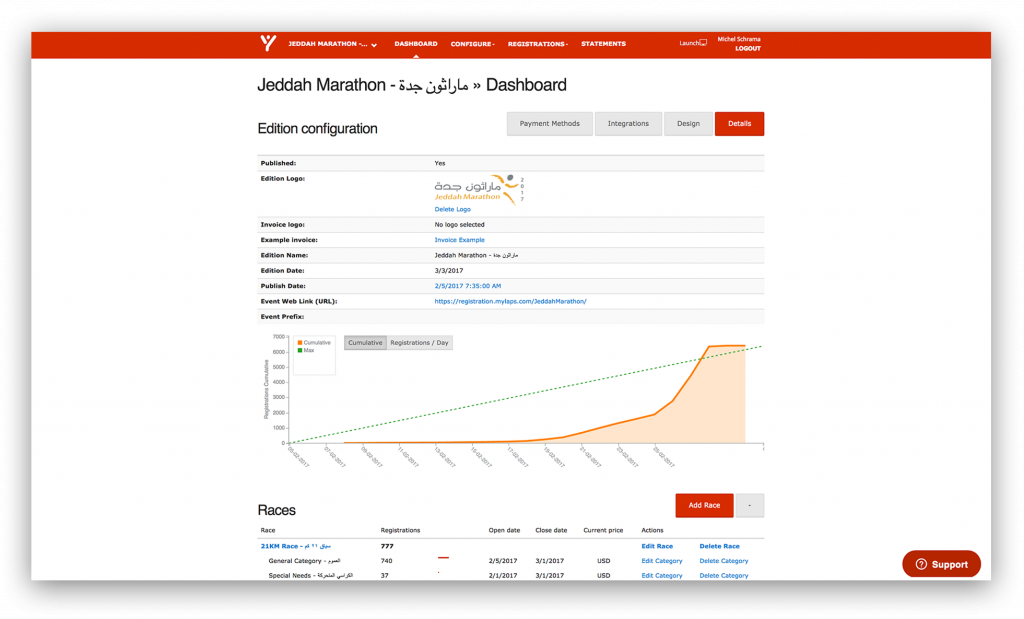Switch chart to Registrations / Day view
Viewport: 1024px width, 619px height.
coord(419,343)
